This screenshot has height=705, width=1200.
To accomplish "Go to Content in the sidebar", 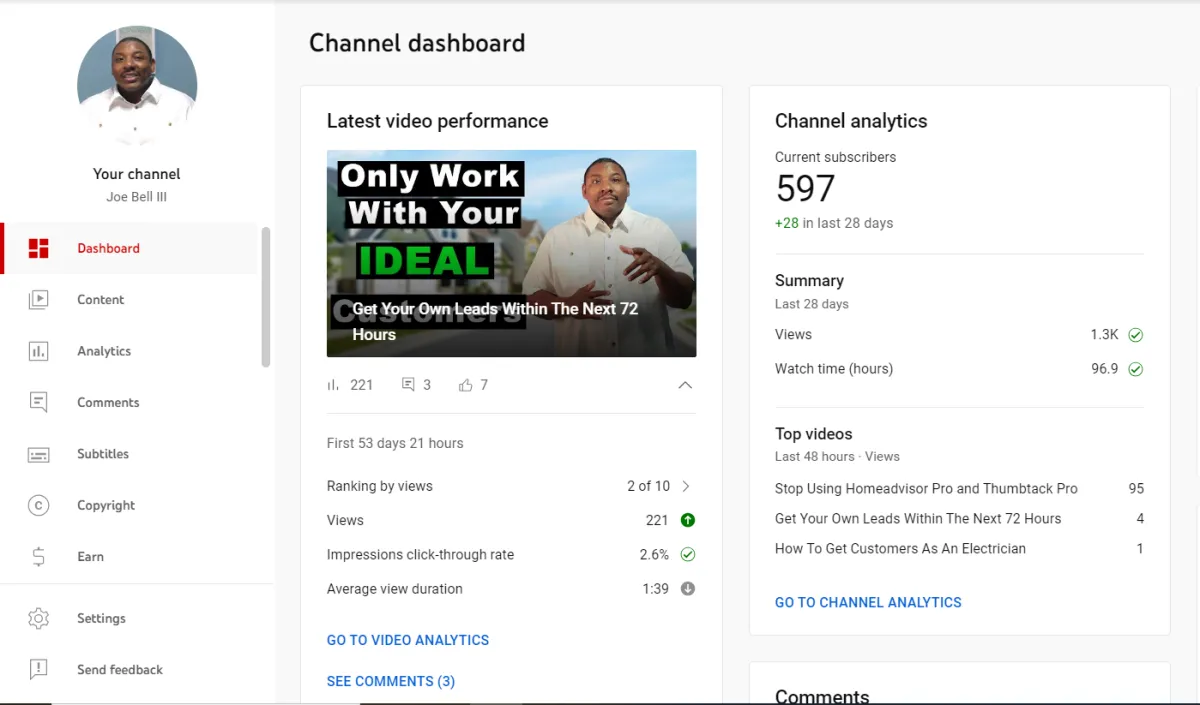I will [x=130, y=299].
